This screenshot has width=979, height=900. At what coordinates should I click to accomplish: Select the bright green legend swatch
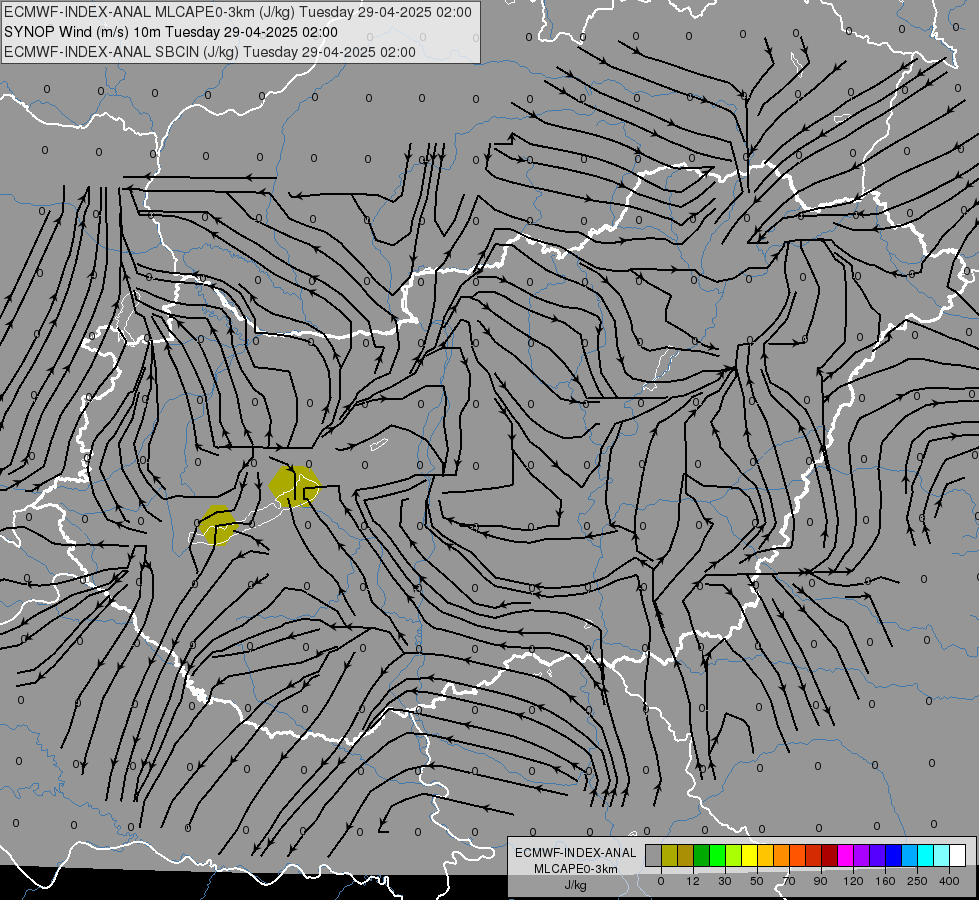(717, 856)
